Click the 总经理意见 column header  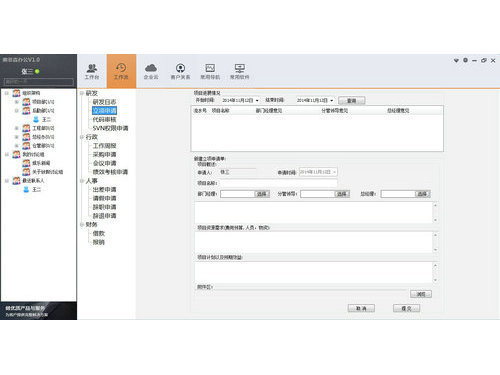pos(398,111)
